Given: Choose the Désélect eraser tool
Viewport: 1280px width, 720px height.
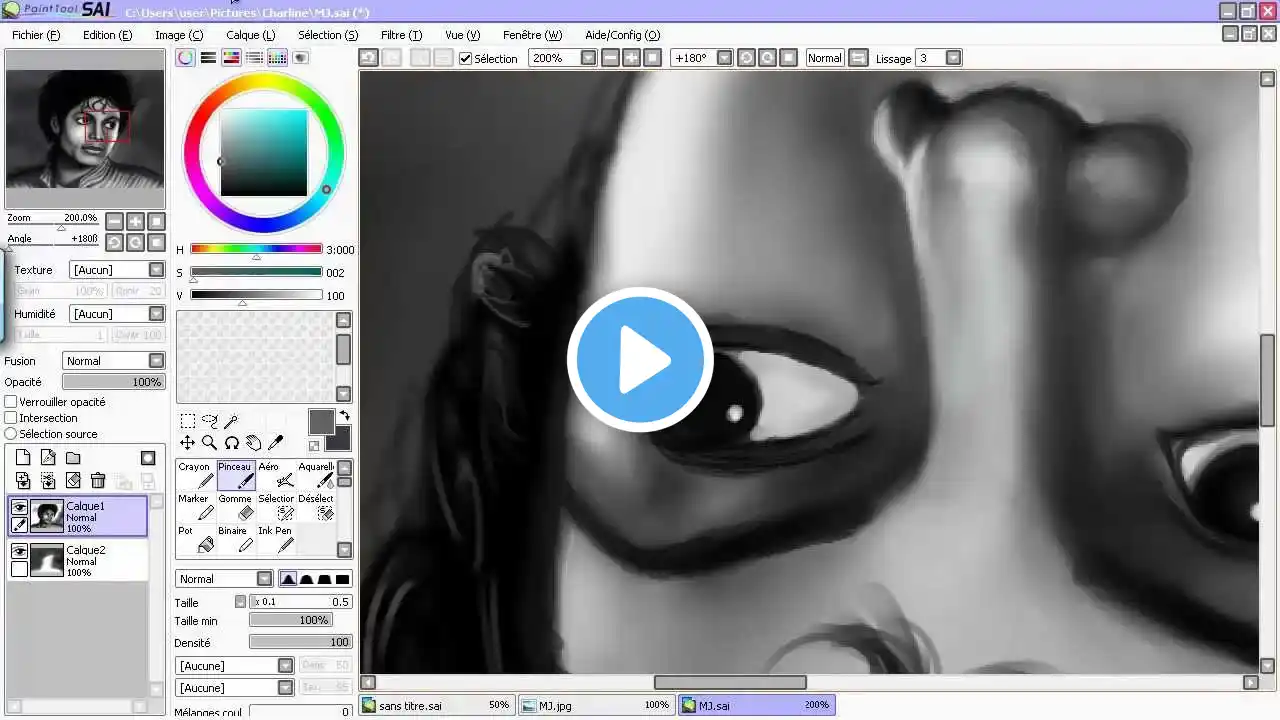Looking at the screenshot, I should tap(316, 507).
